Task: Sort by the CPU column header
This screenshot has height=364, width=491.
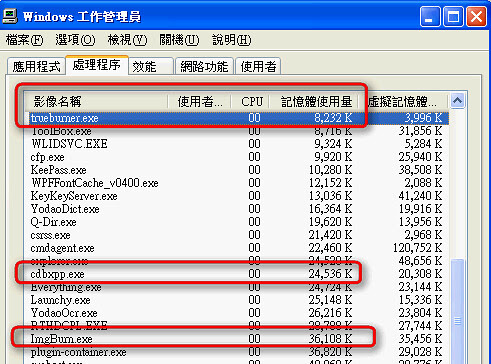Action: 250,101
